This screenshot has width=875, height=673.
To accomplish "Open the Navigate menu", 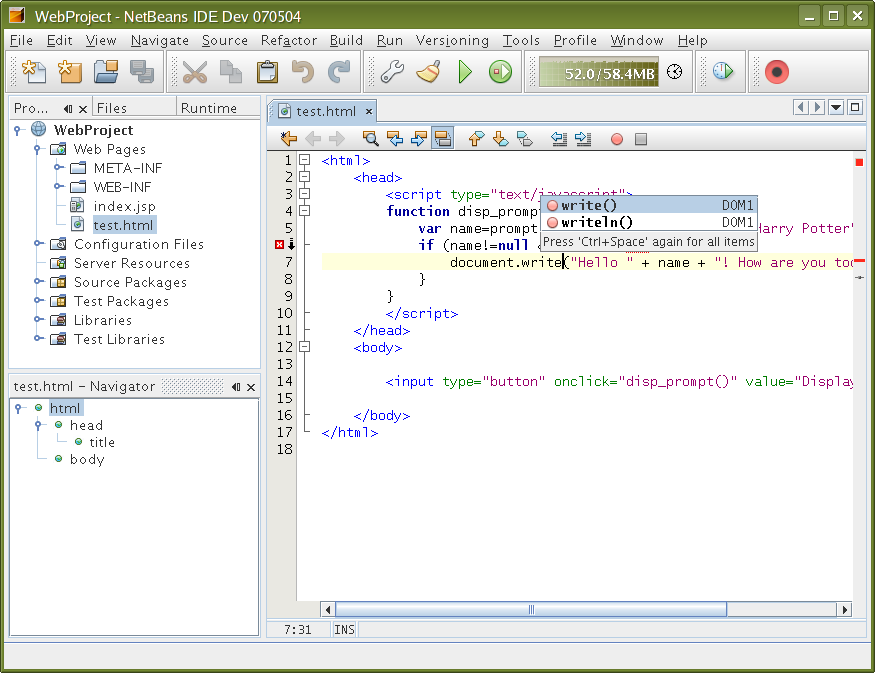I will click(x=160, y=41).
